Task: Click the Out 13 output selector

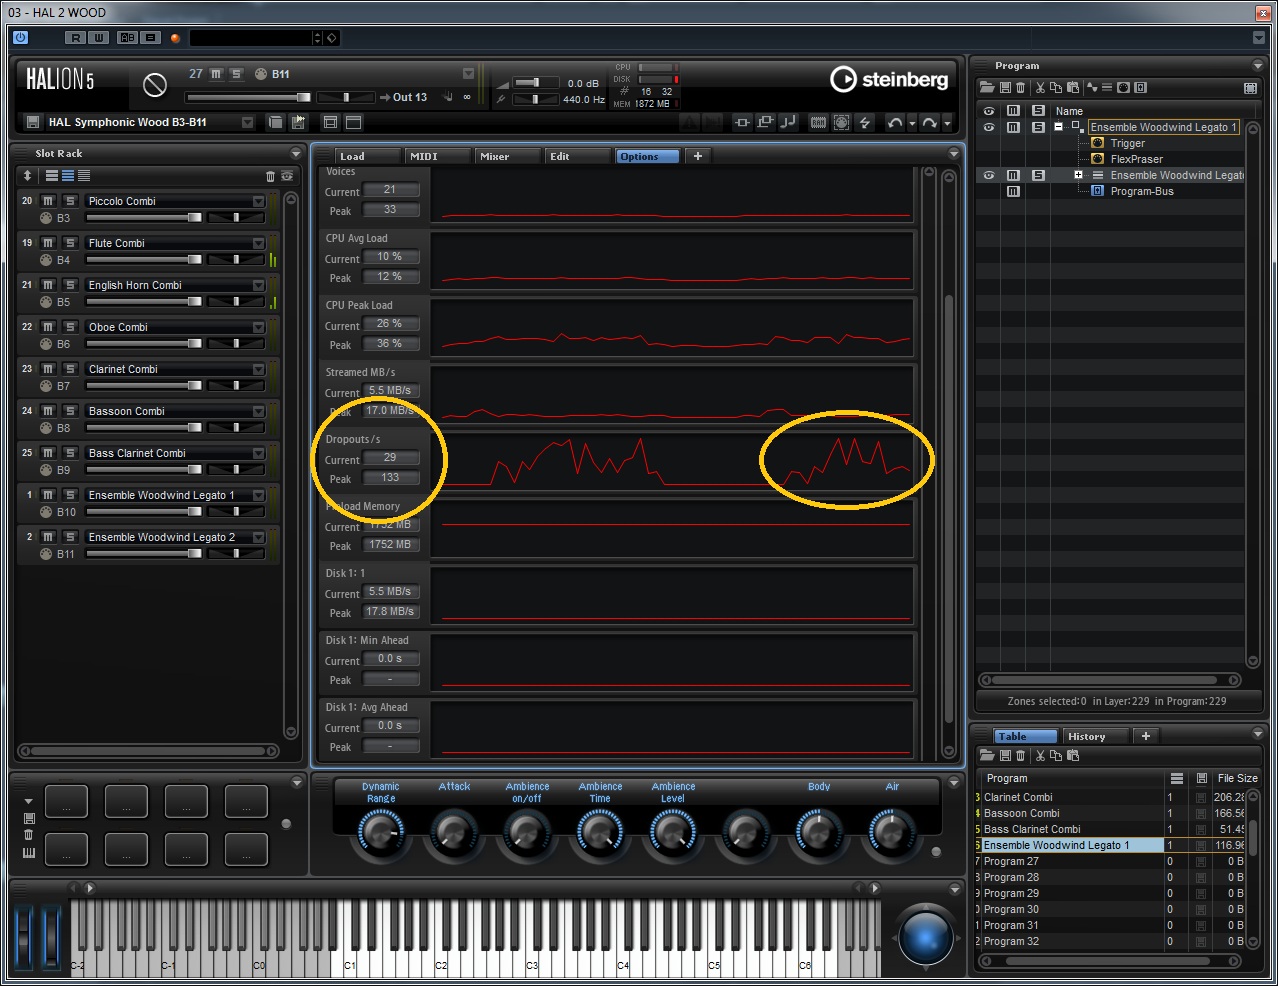Action: click(409, 97)
